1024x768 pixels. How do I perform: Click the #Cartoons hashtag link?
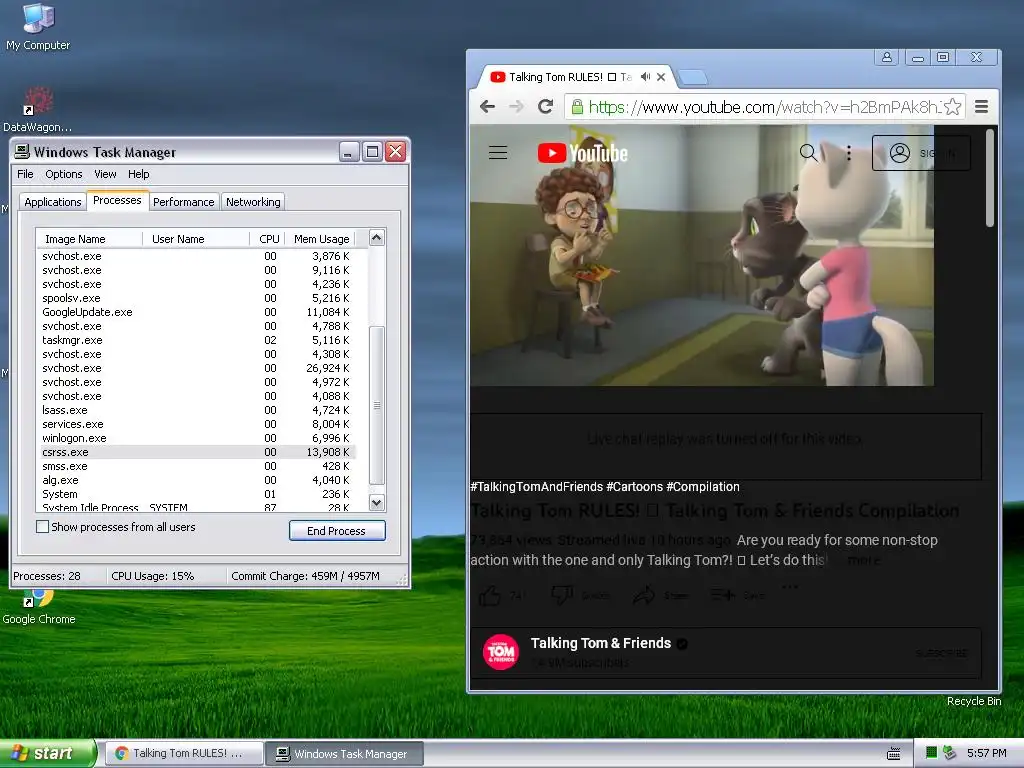point(634,487)
